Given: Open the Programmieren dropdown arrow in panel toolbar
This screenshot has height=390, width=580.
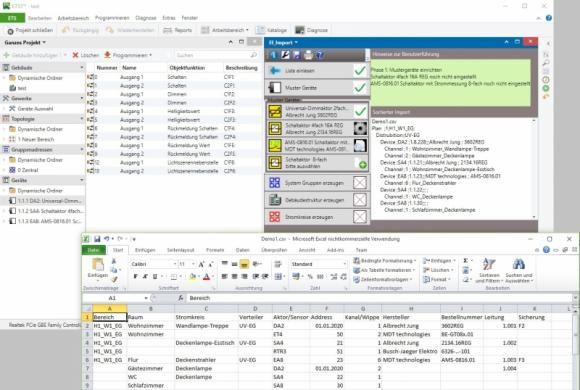Looking at the screenshot, I should tap(151, 55).
